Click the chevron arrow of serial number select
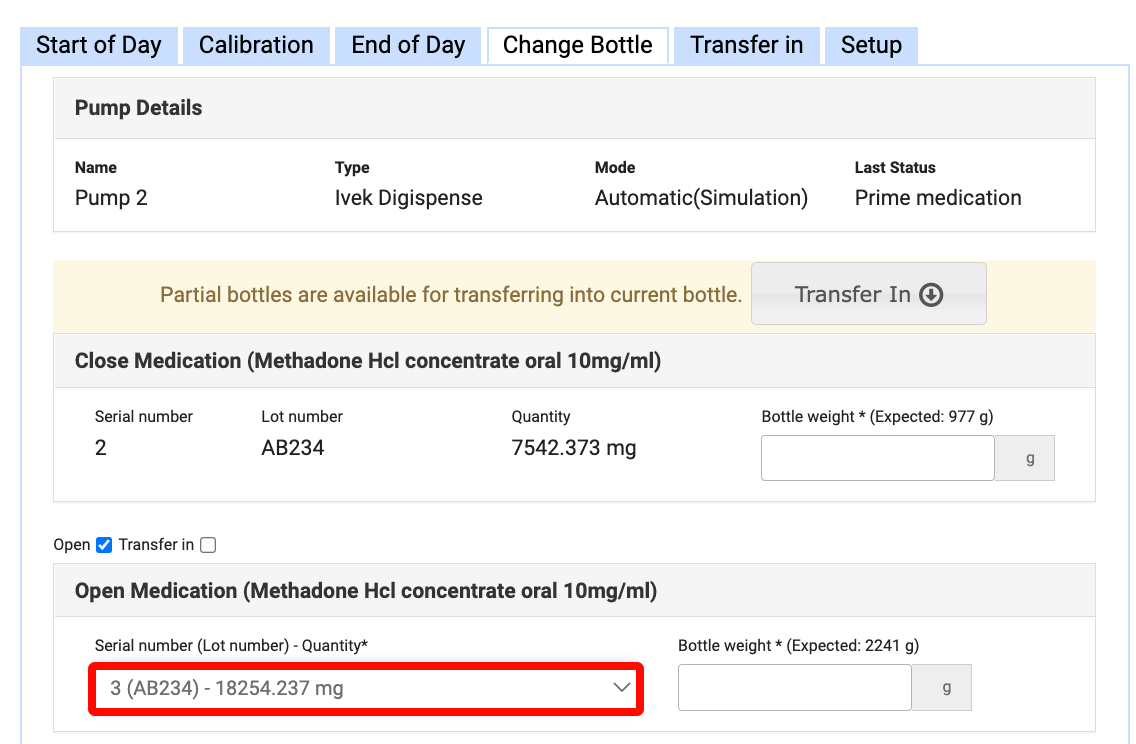The height and width of the screenshot is (744, 1136). tap(621, 688)
